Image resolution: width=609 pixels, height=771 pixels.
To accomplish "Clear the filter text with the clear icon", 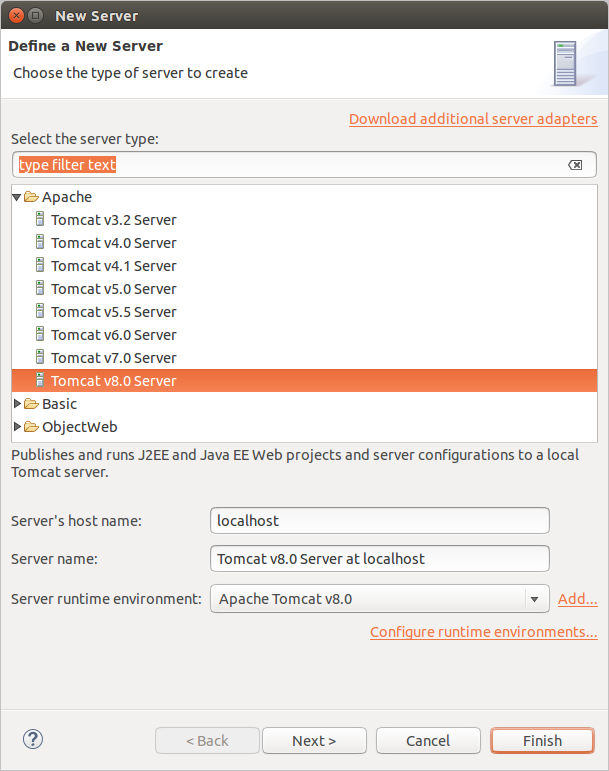I will point(575,165).
